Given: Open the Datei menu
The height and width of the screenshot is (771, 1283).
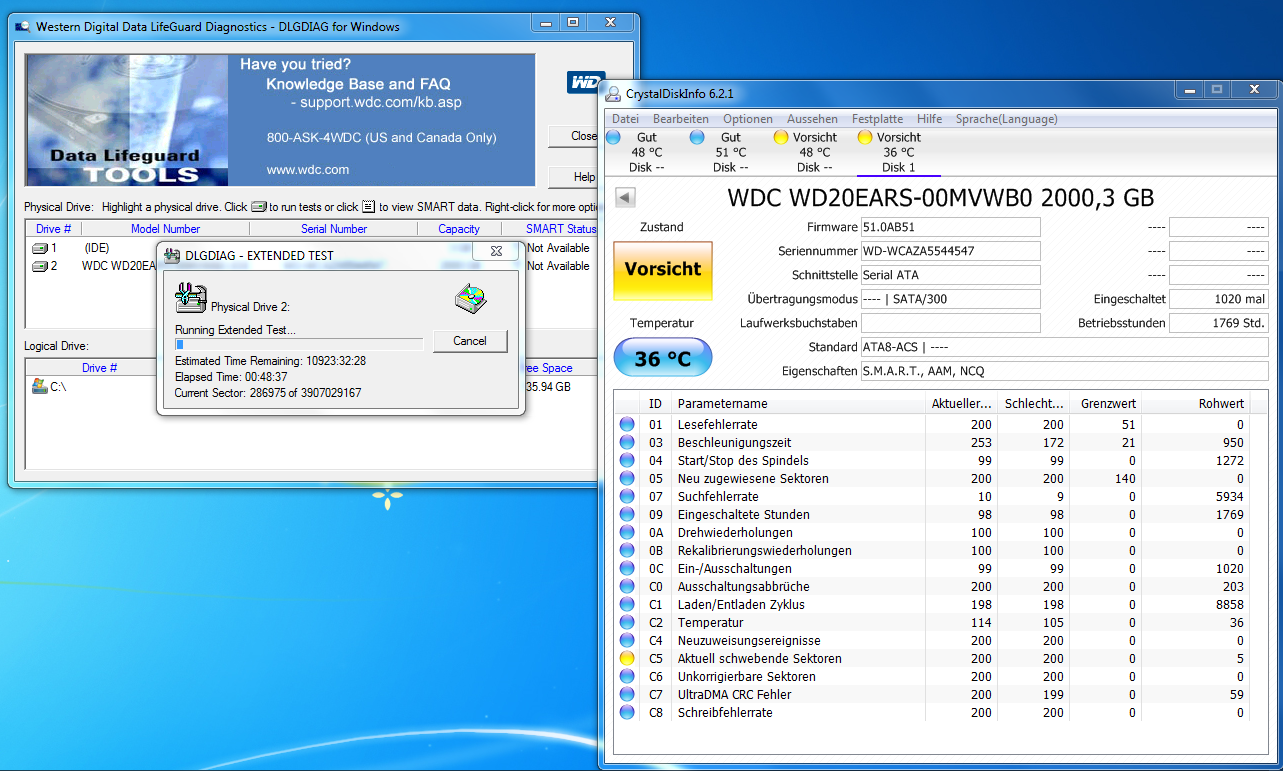Looking at the screenshot, I should pyautogui.click(x=625, y=119).
